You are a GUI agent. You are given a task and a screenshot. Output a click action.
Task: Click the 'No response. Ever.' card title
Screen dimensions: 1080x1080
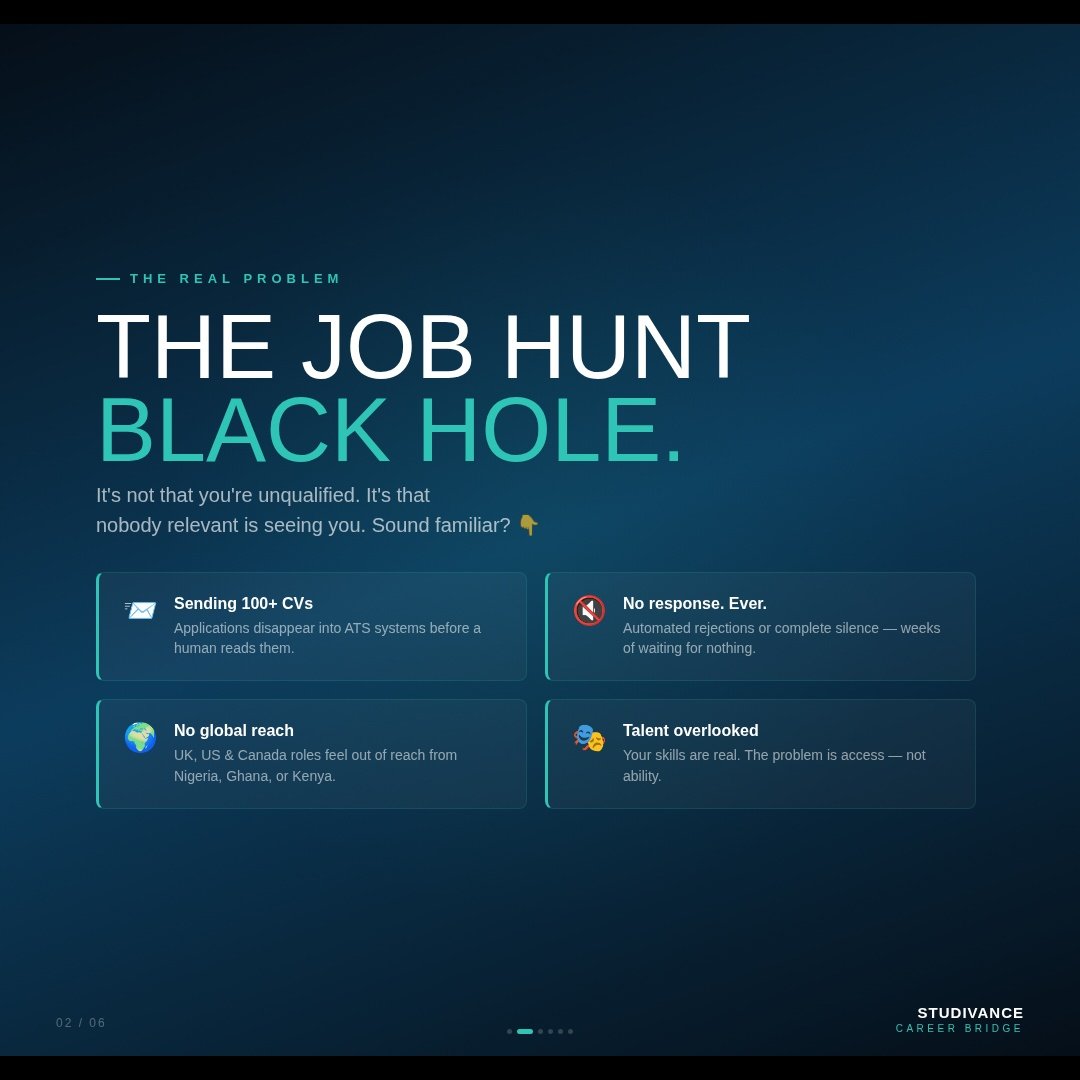click(x=694, y=603)
